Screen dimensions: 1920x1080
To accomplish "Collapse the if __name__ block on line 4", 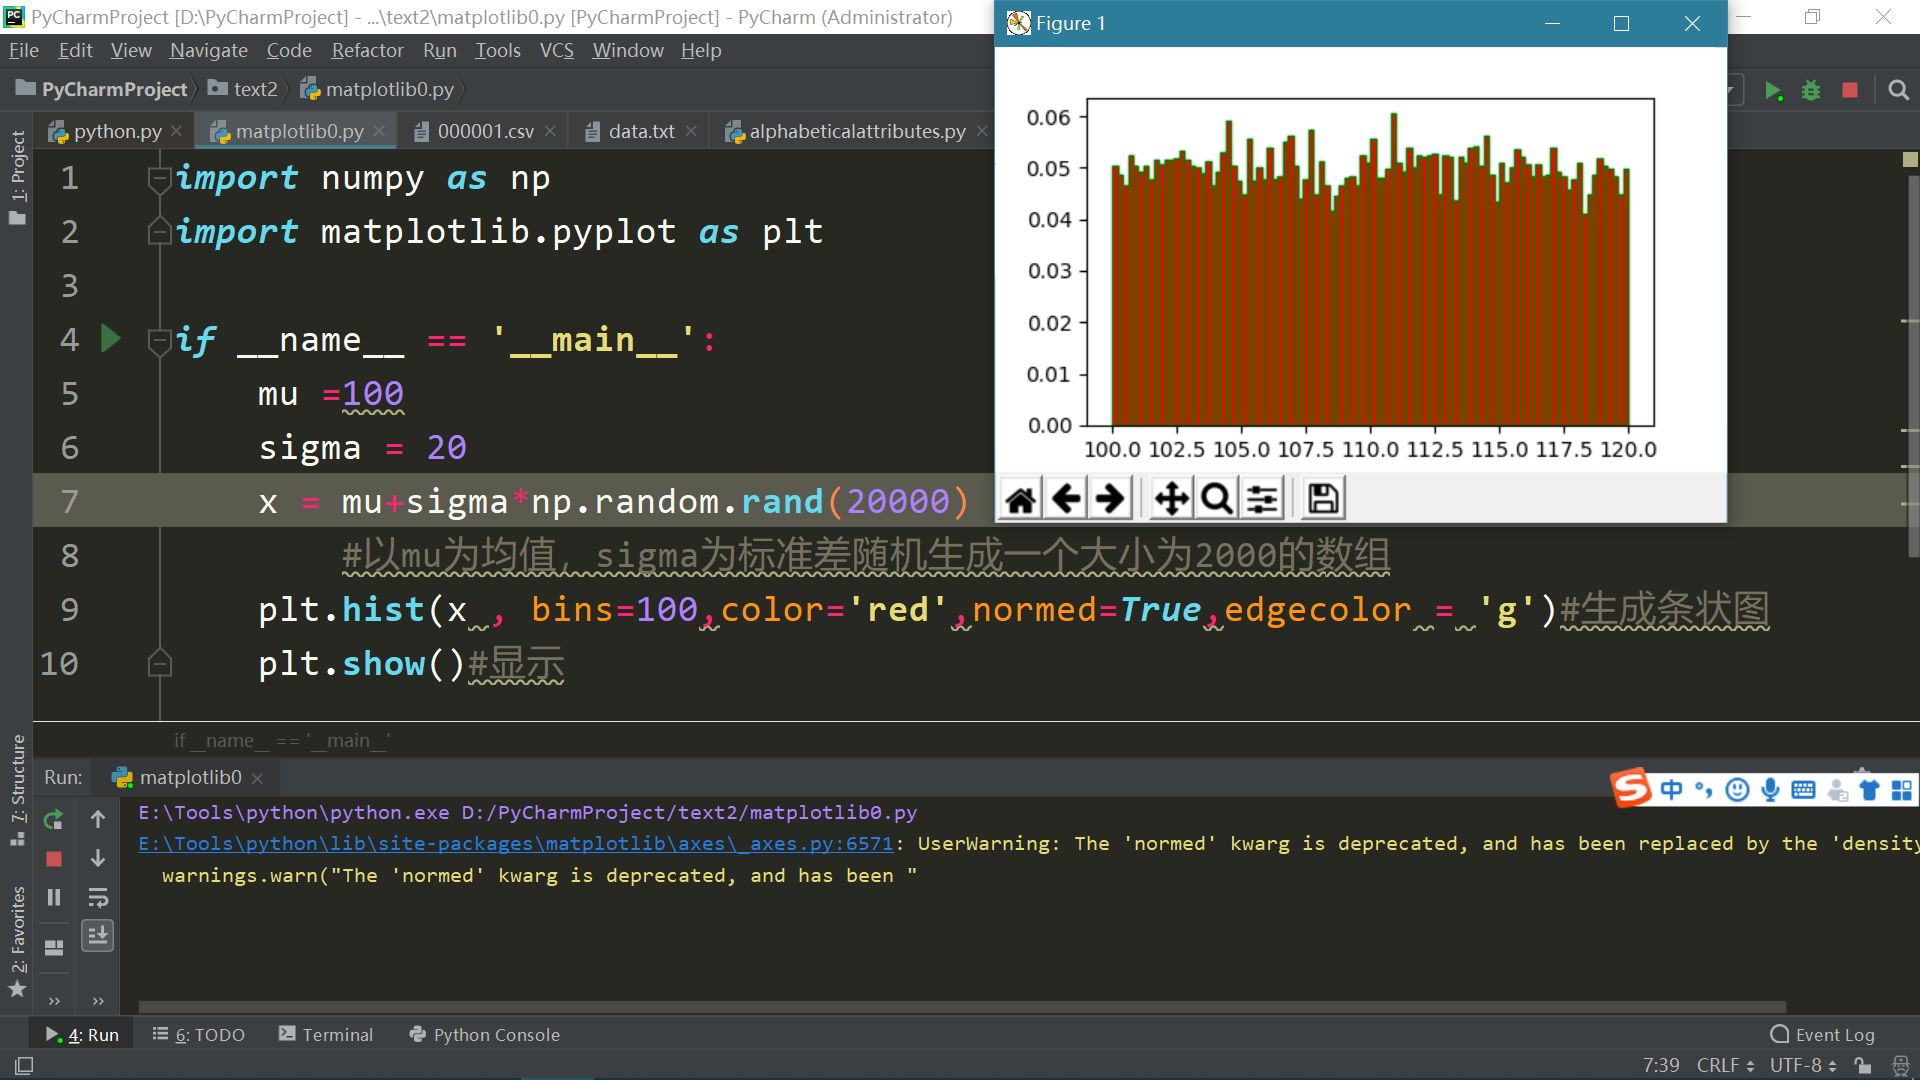I will click(x=159, y=340).
